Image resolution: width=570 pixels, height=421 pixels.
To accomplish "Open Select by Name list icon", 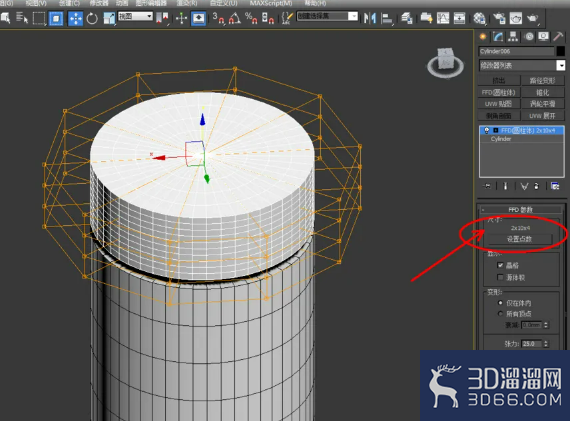I will [22, 18].
